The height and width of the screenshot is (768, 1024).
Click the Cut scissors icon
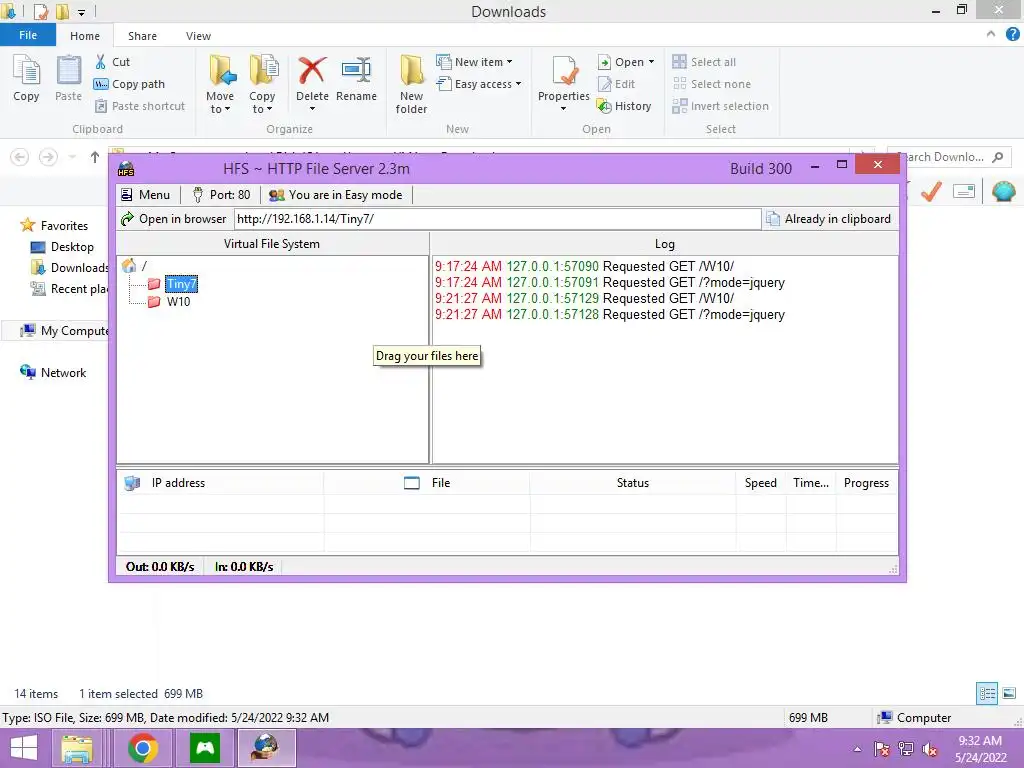click(x=101, y=61)
